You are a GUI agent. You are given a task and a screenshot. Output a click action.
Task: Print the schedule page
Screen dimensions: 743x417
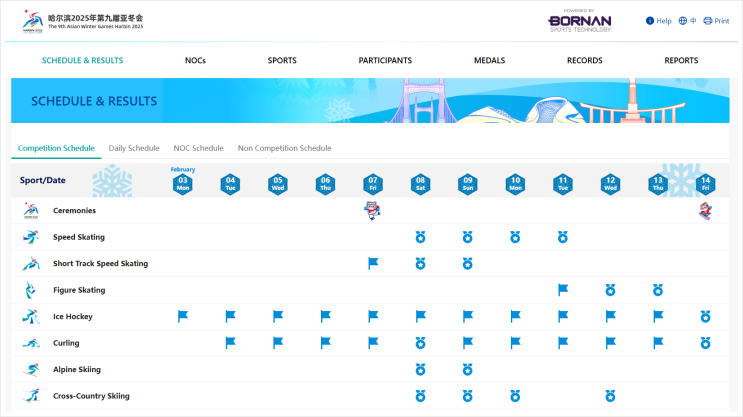(716, 21)
